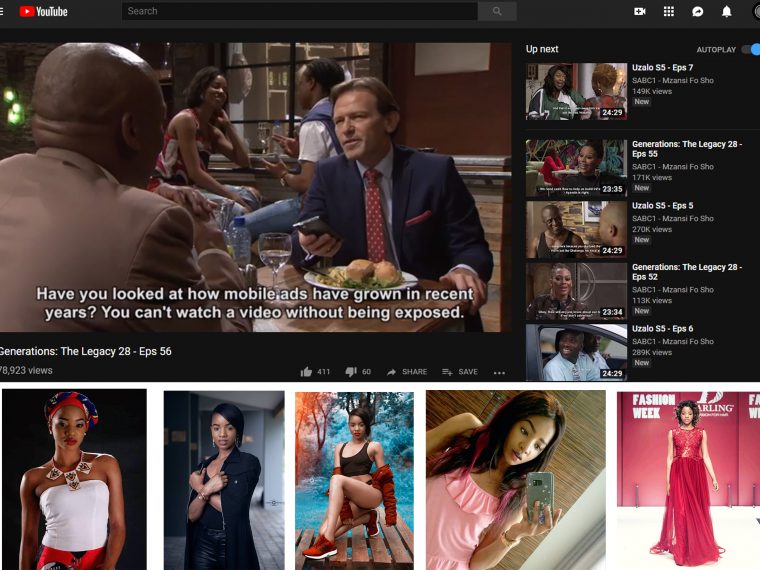Click the main video player area
This screenshot has height=570, width=760.
click(255, 187)
